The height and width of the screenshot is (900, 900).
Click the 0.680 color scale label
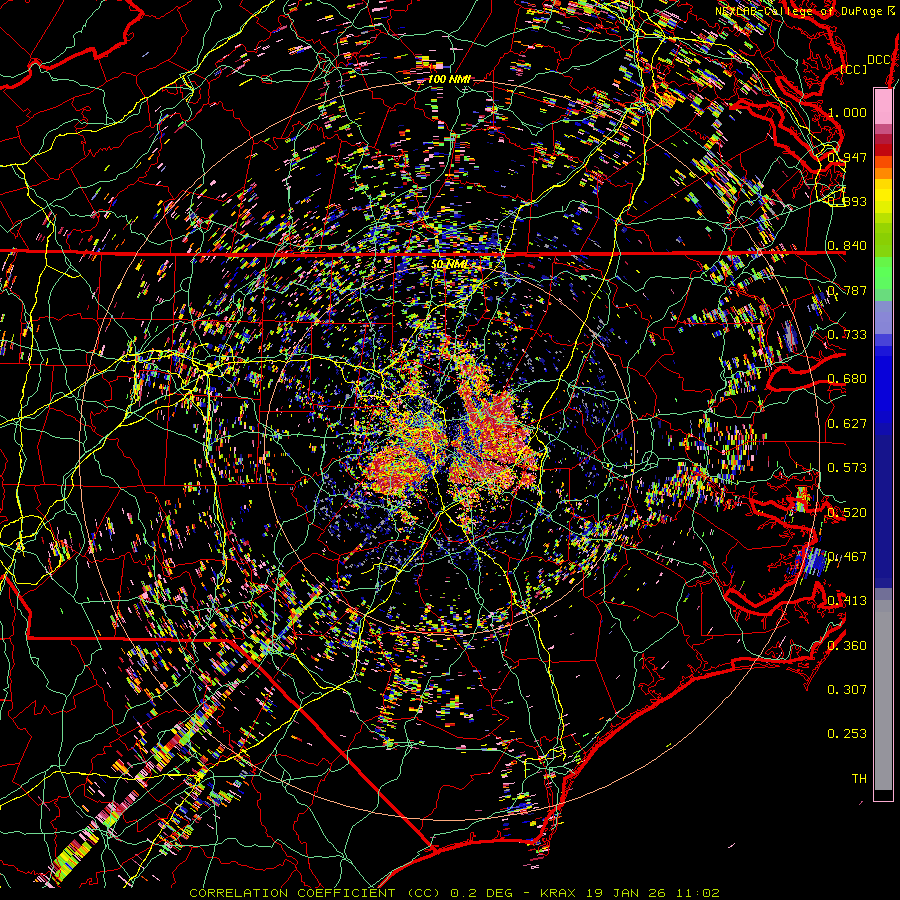tap(847, 379)
